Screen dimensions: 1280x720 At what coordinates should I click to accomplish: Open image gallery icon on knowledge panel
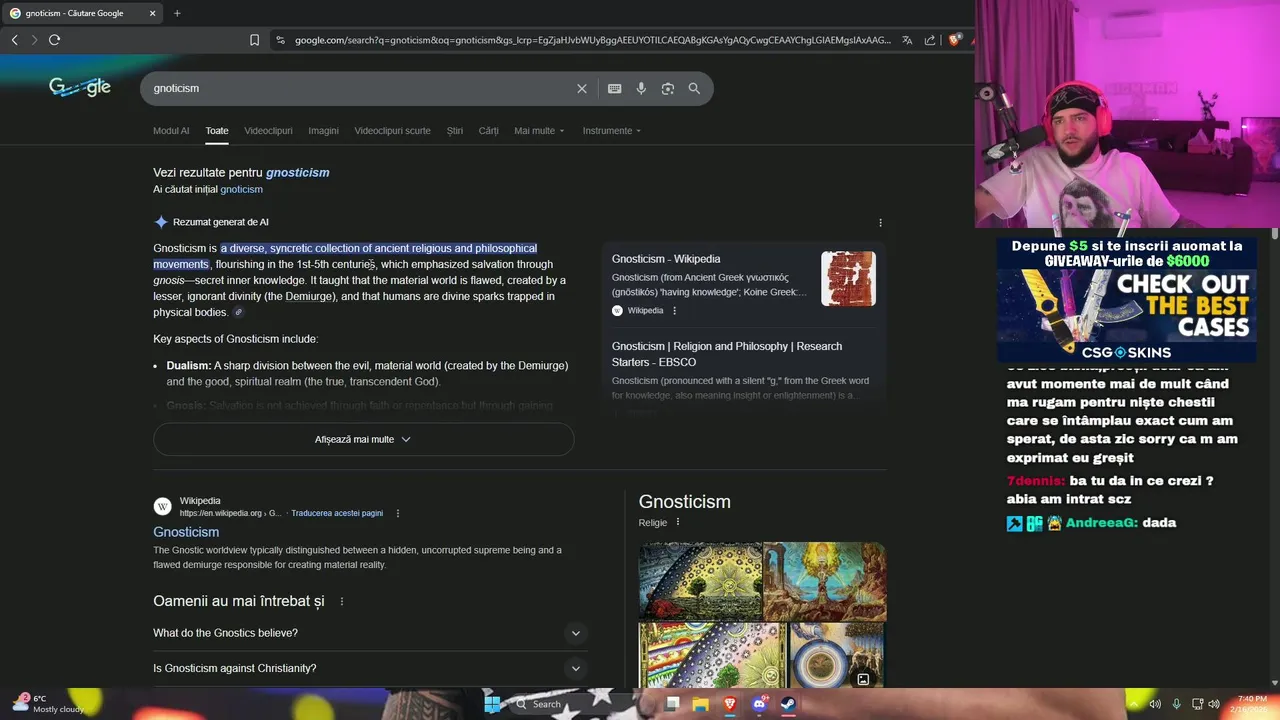[x=863, y=679]
